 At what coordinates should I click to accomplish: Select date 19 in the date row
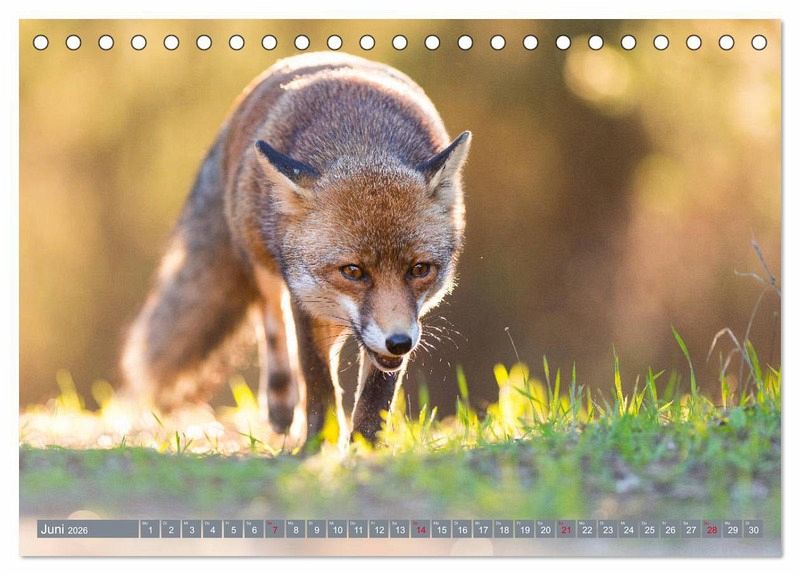coord(524,529)
